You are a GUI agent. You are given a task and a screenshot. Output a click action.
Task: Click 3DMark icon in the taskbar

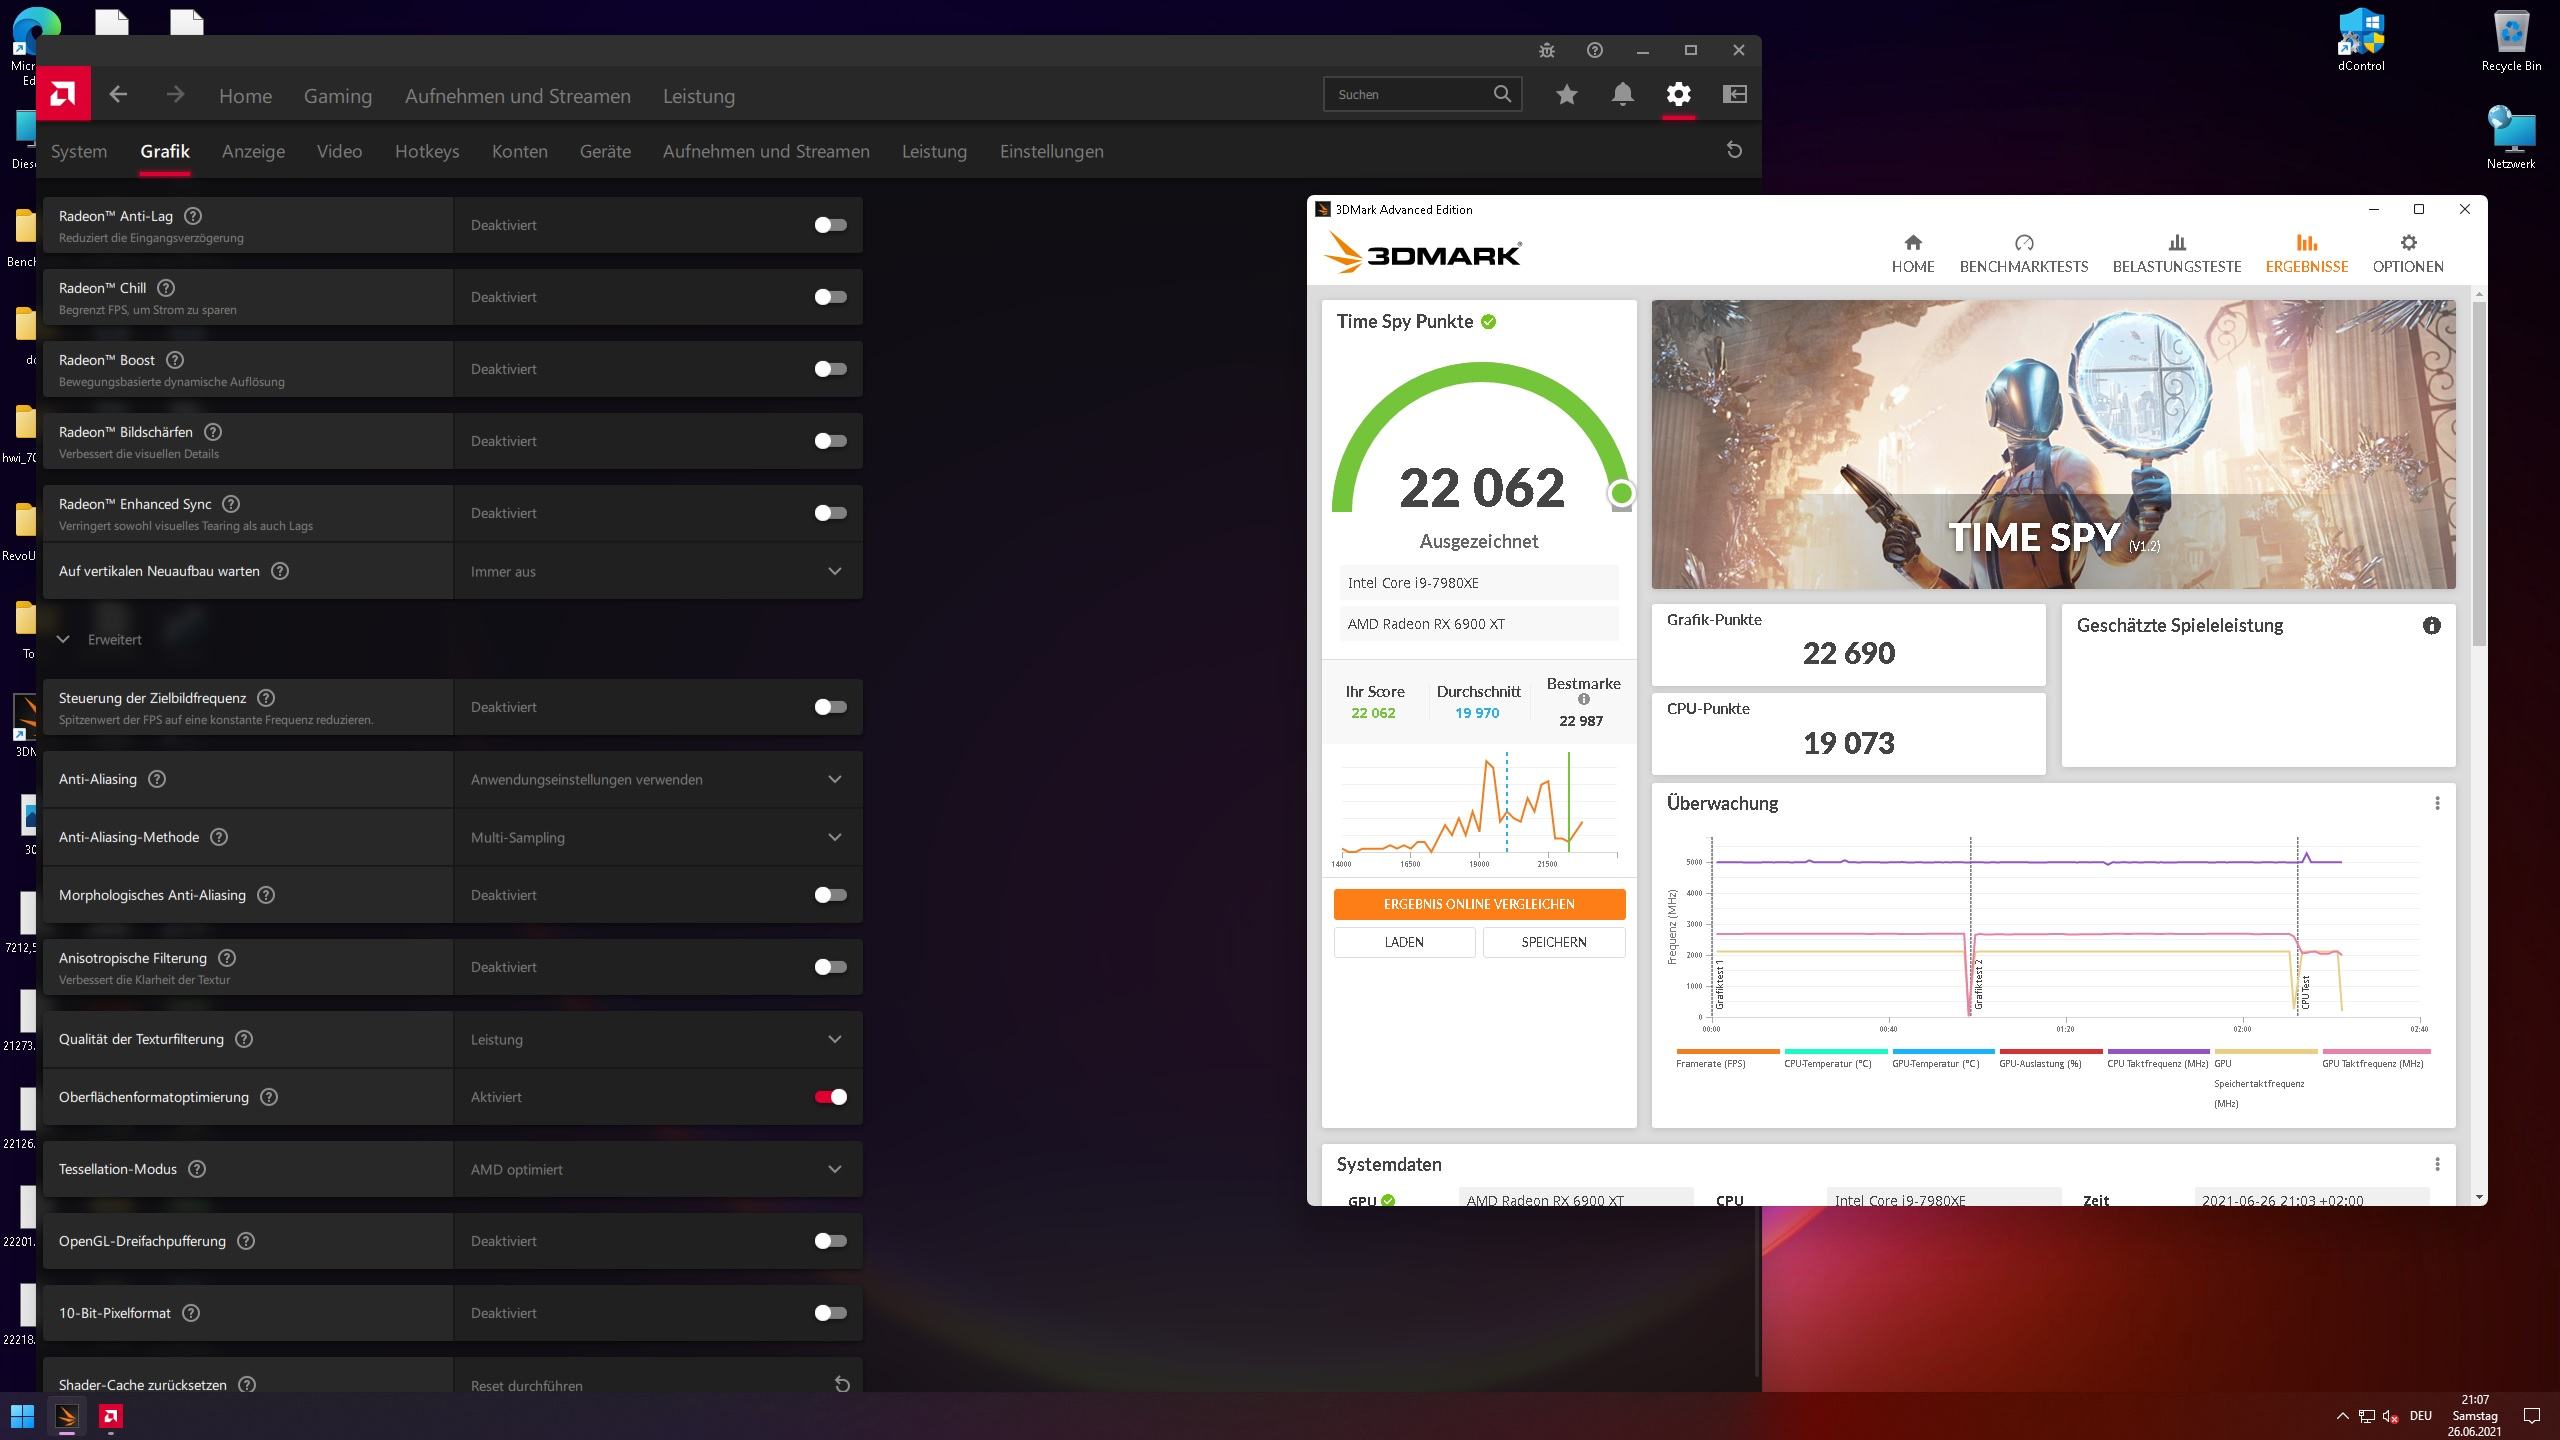pos(67,1416)
